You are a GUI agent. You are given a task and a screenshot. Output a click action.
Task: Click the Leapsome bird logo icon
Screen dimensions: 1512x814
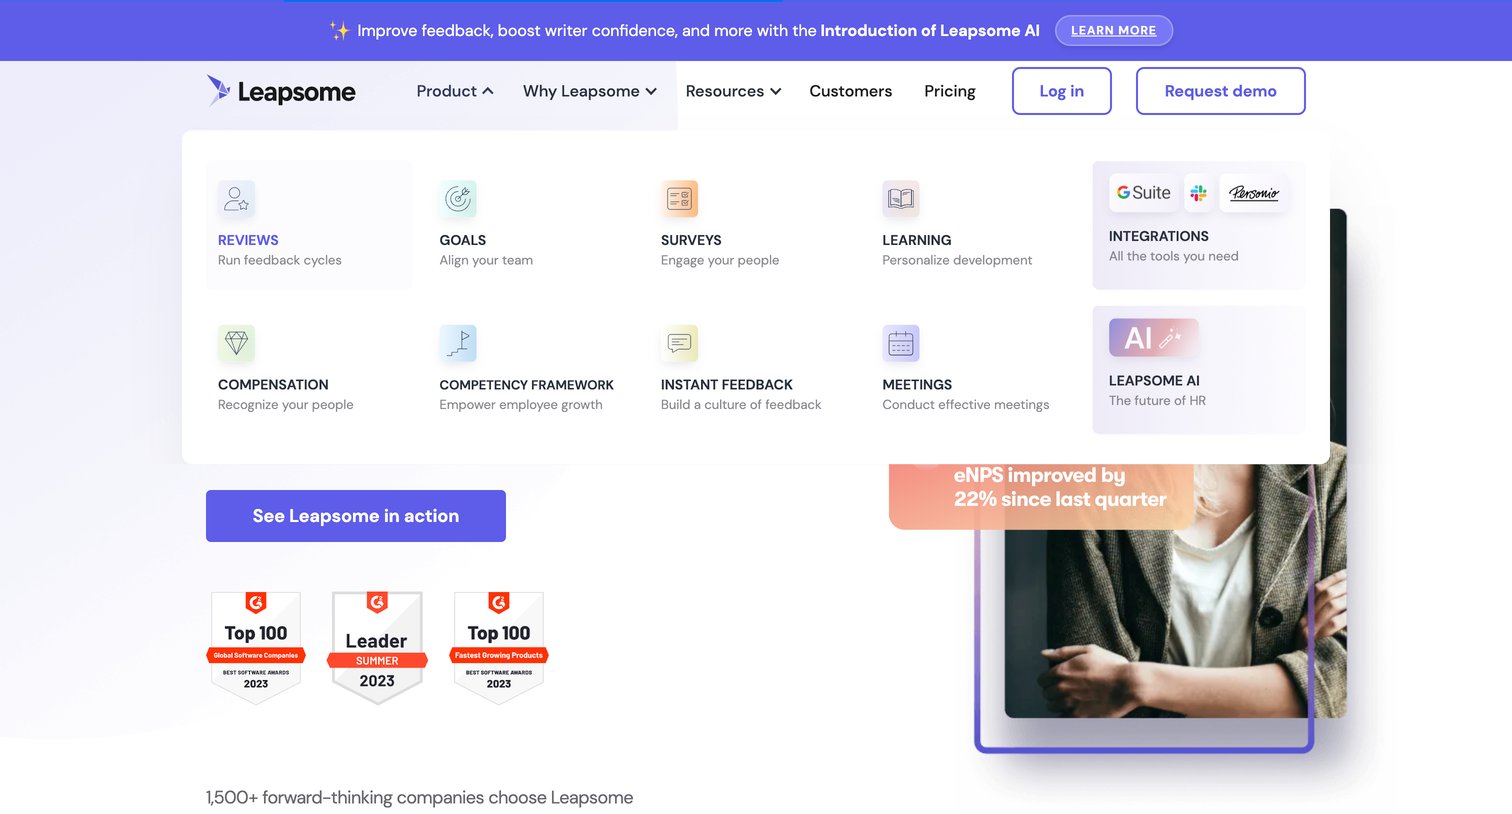coord(218,90)
